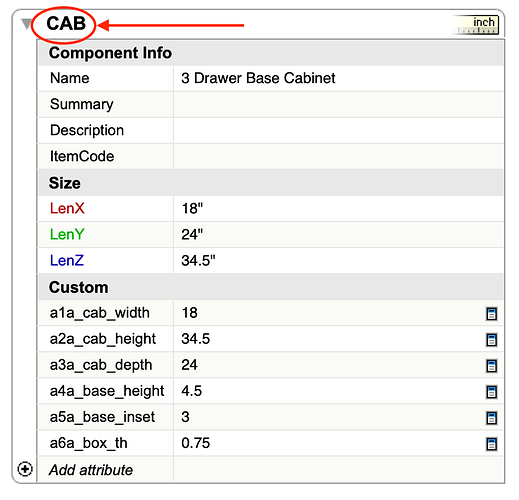Open details icon for a4a_base_height
This screenshot has width=519, height=500.
pos(491,392)
